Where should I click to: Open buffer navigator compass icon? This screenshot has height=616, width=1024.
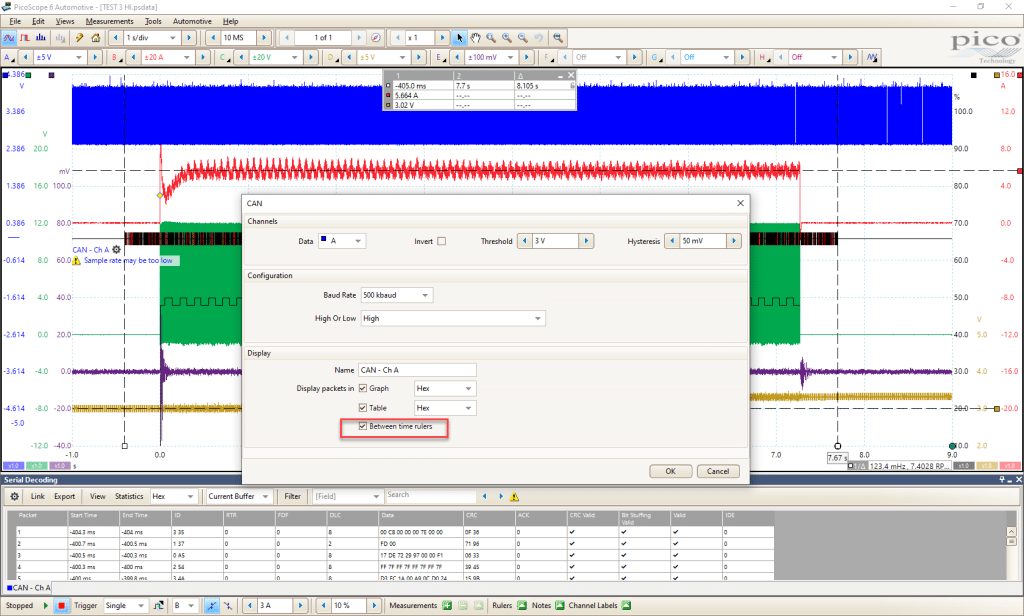(376, 38)
